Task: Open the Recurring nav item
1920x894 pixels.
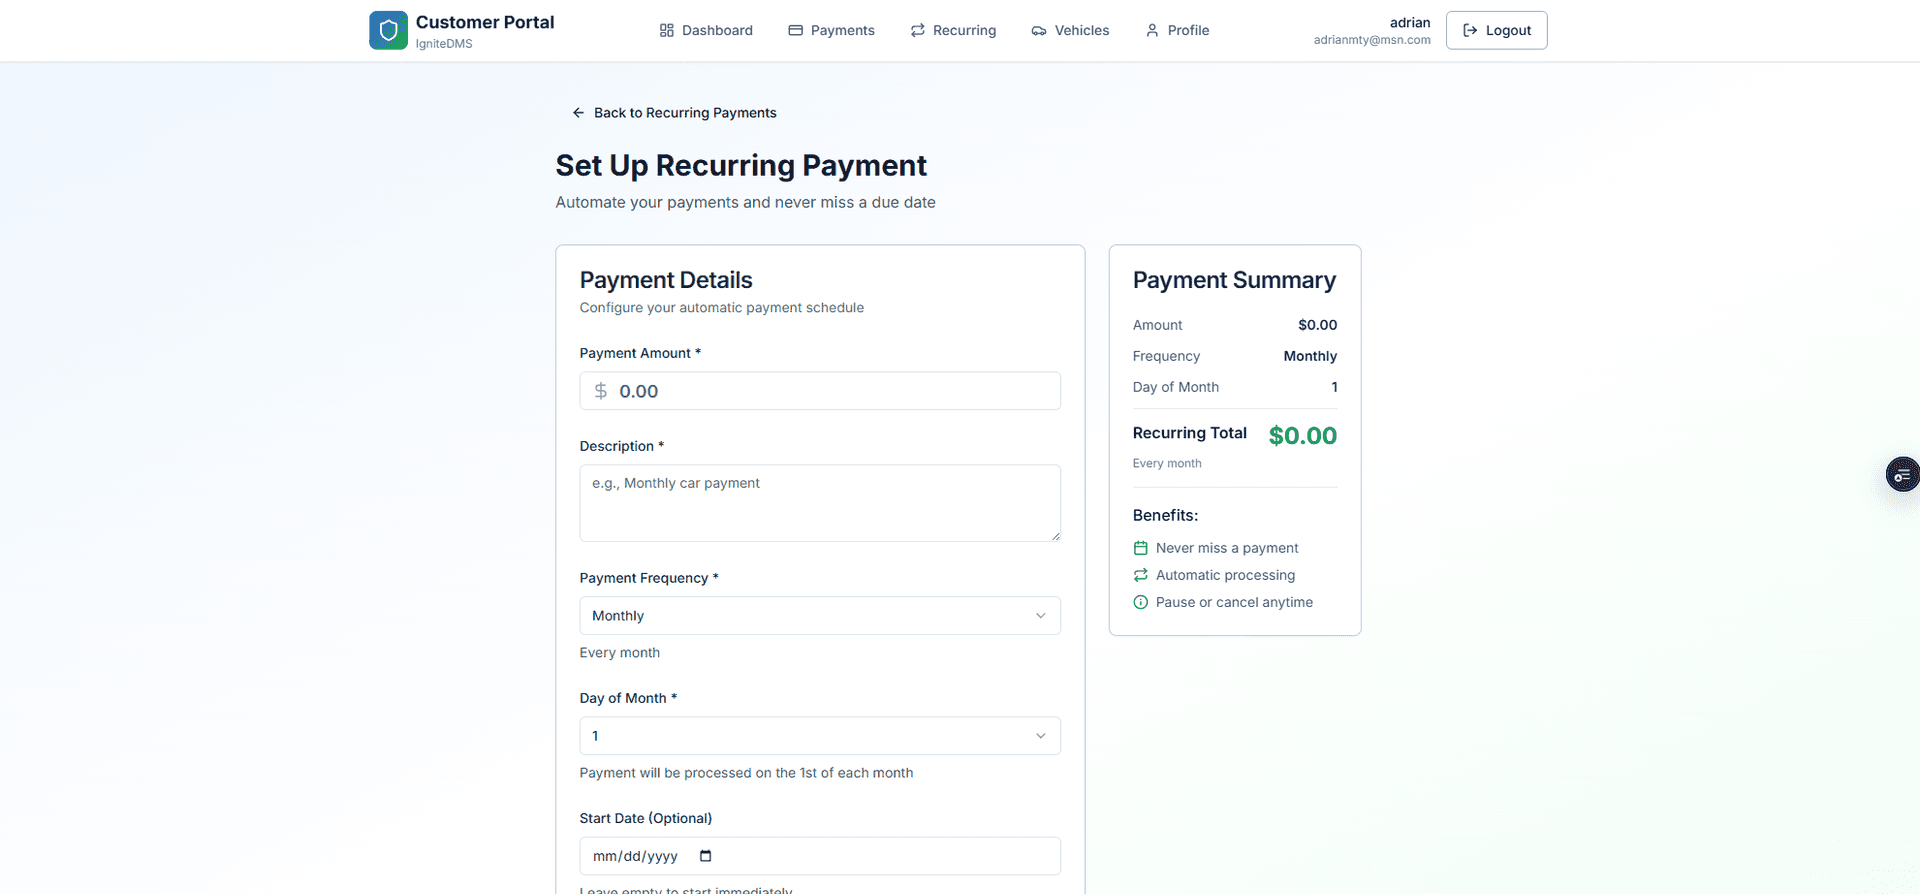Action: pyautogui.click(x=953, y=30)
